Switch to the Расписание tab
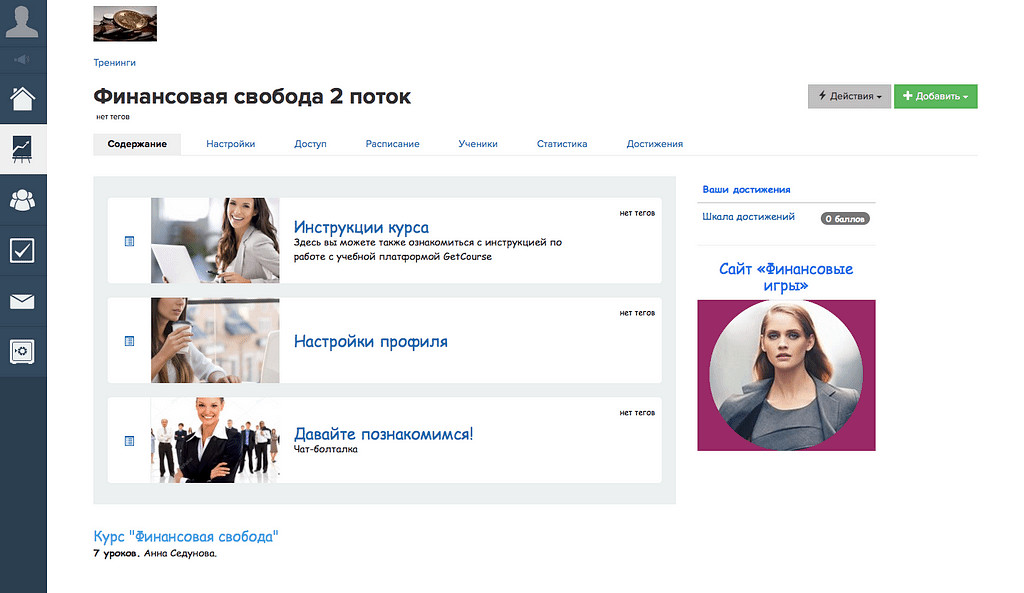Screen dimensions: 1024x593 point(392,144)
